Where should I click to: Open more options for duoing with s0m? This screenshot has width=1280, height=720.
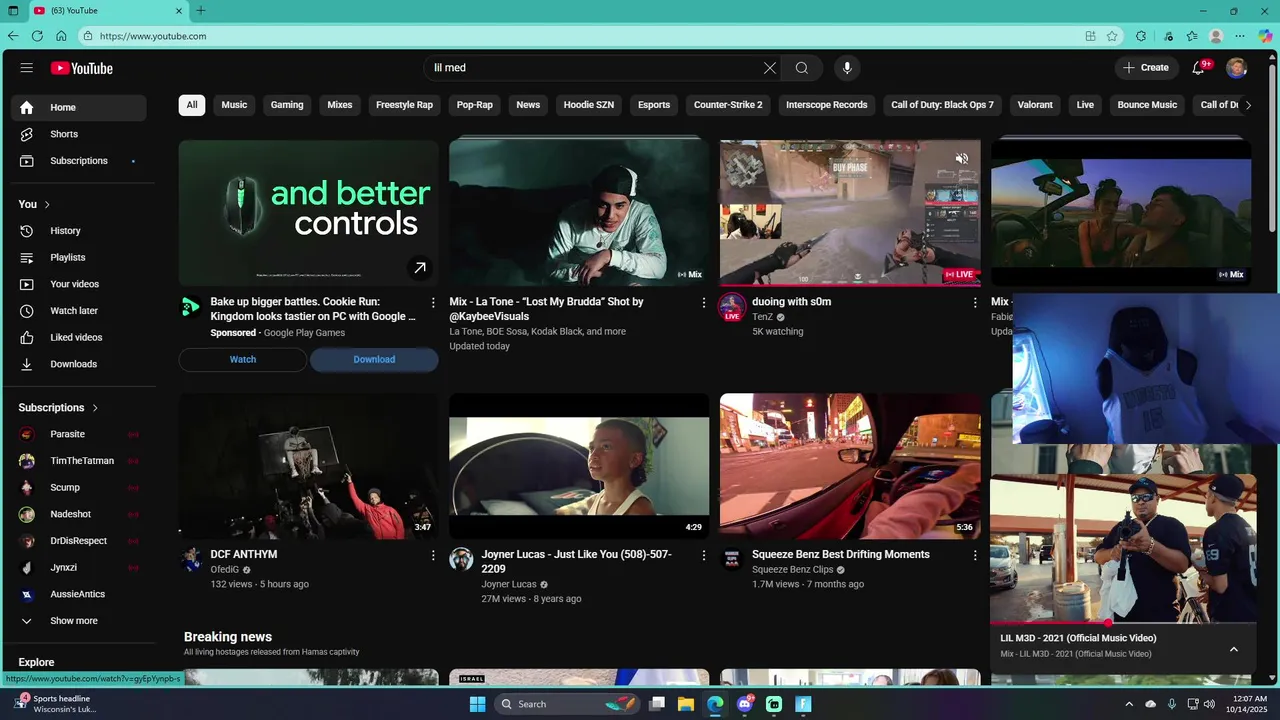point(975,302)
